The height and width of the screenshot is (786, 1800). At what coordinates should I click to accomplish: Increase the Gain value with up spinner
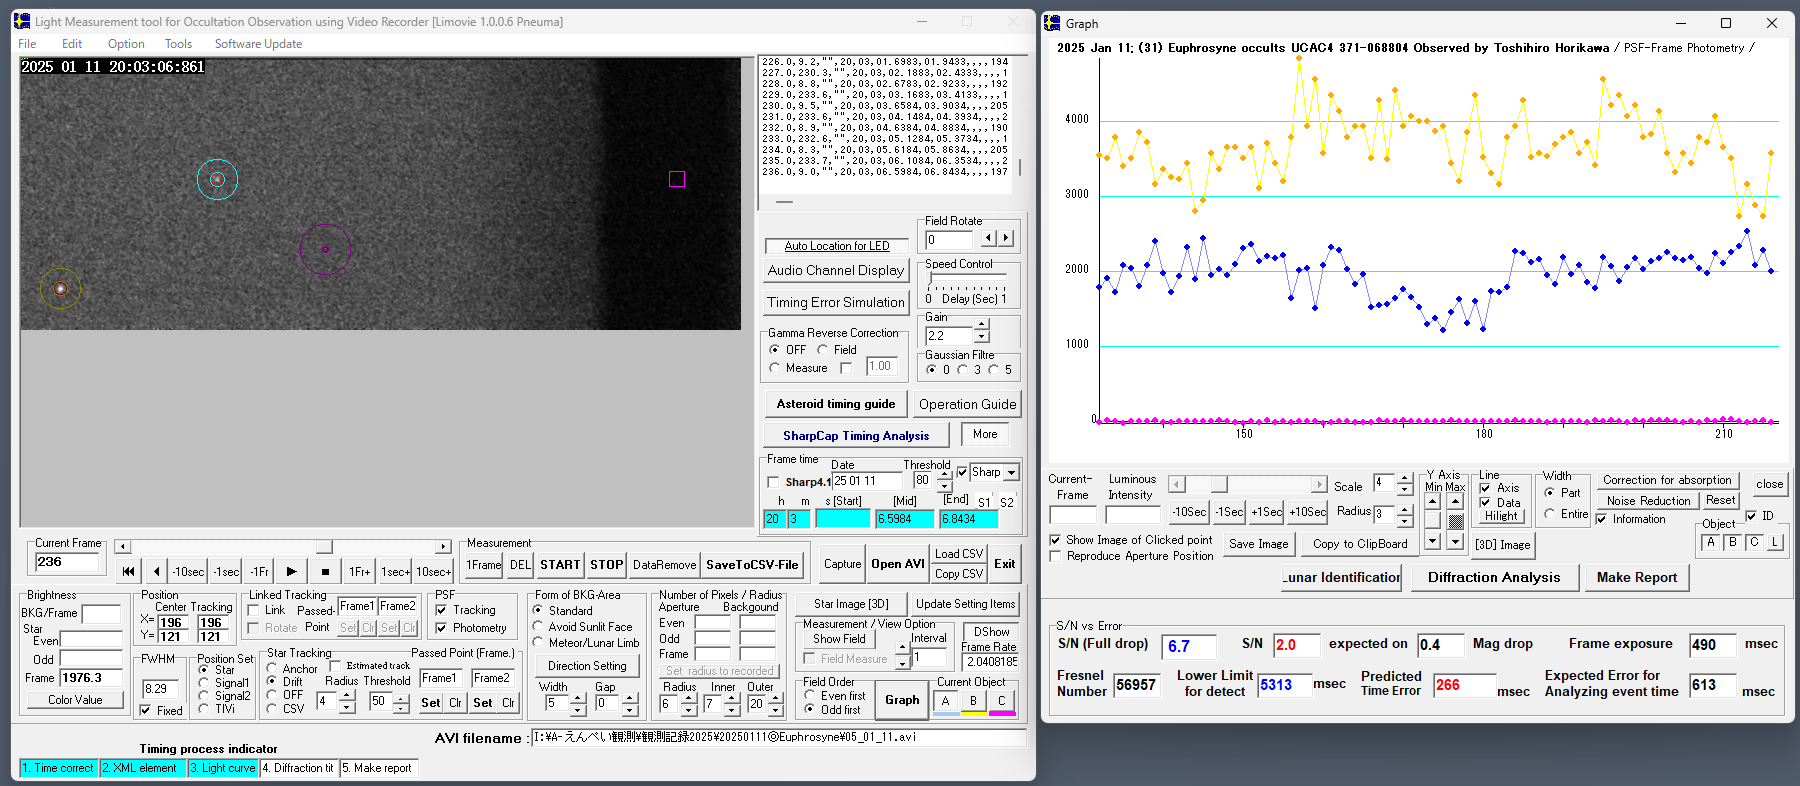pos(981,324)
